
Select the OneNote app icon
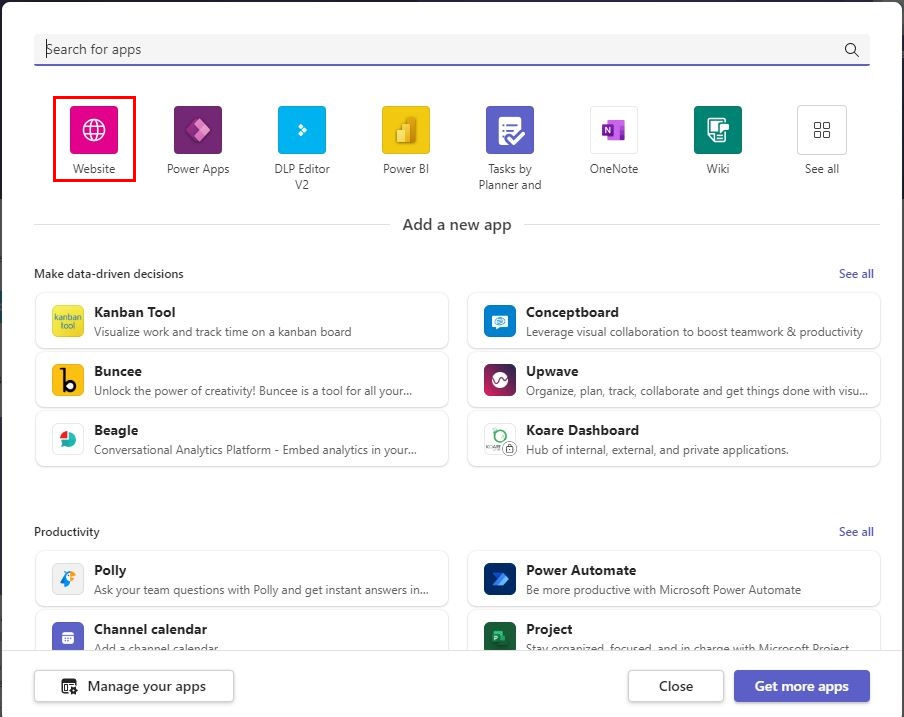tap(614, 130)
